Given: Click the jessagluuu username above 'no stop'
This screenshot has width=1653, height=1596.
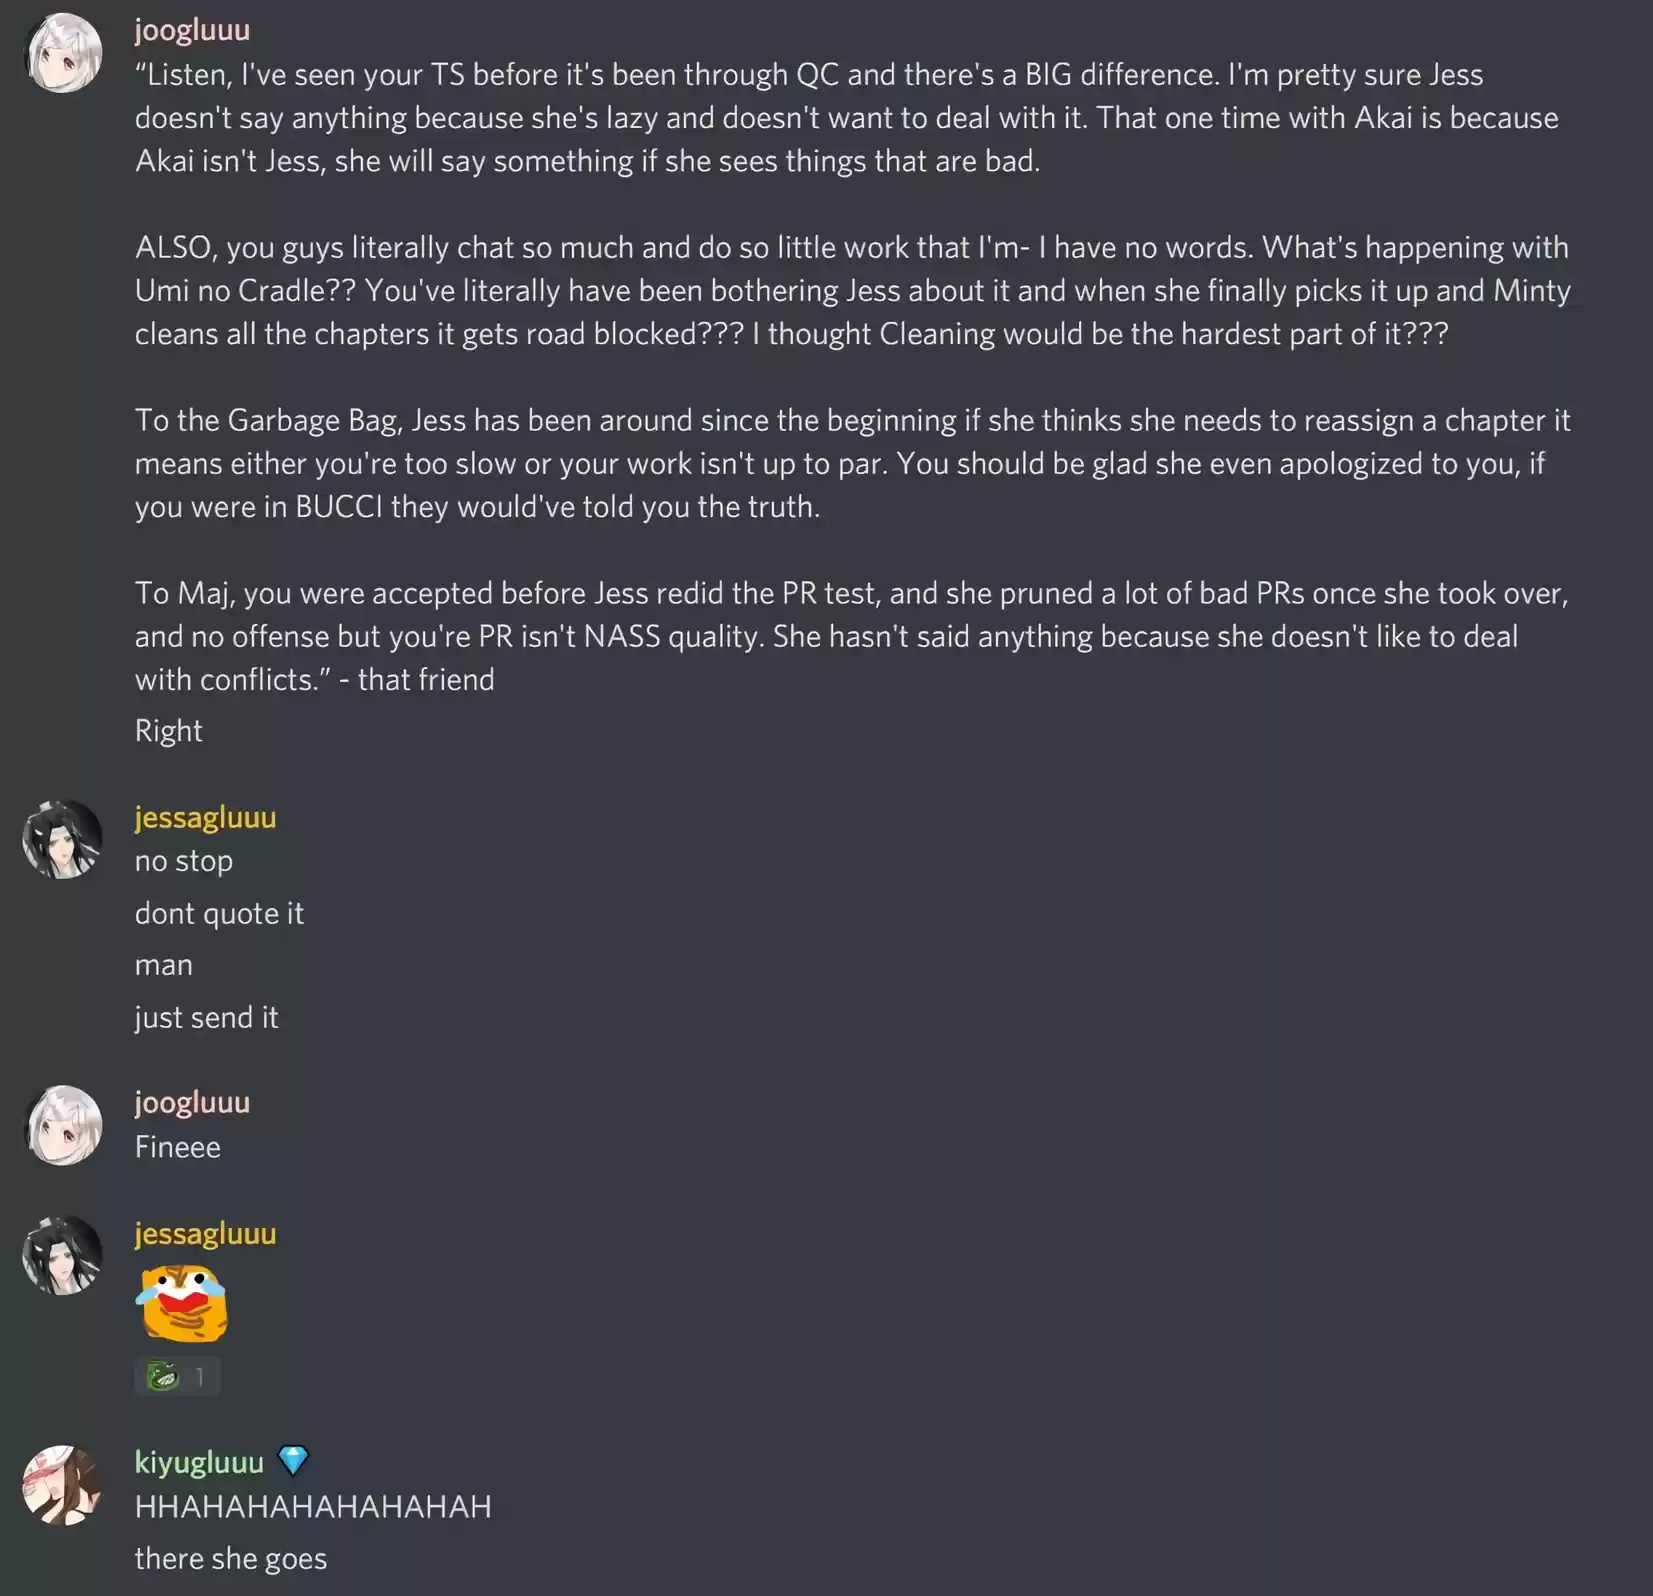Looking at the screenshot, I should click(x=205, y=817).
